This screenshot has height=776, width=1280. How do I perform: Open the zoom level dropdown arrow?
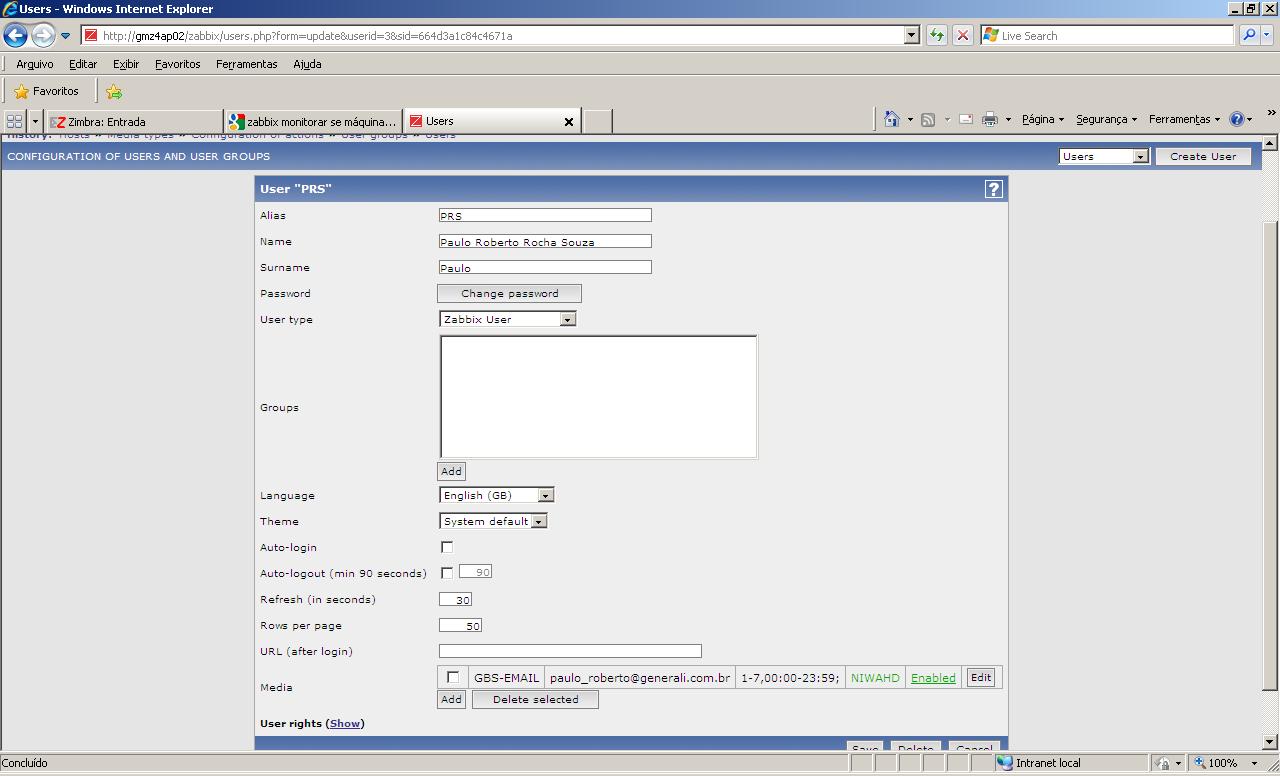coord(1254,763)
